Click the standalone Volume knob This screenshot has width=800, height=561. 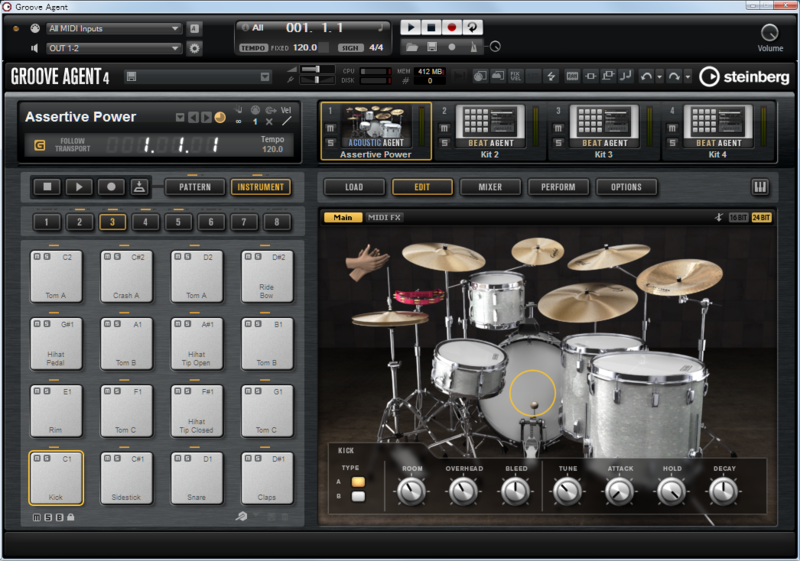click(x=769, y=33)
